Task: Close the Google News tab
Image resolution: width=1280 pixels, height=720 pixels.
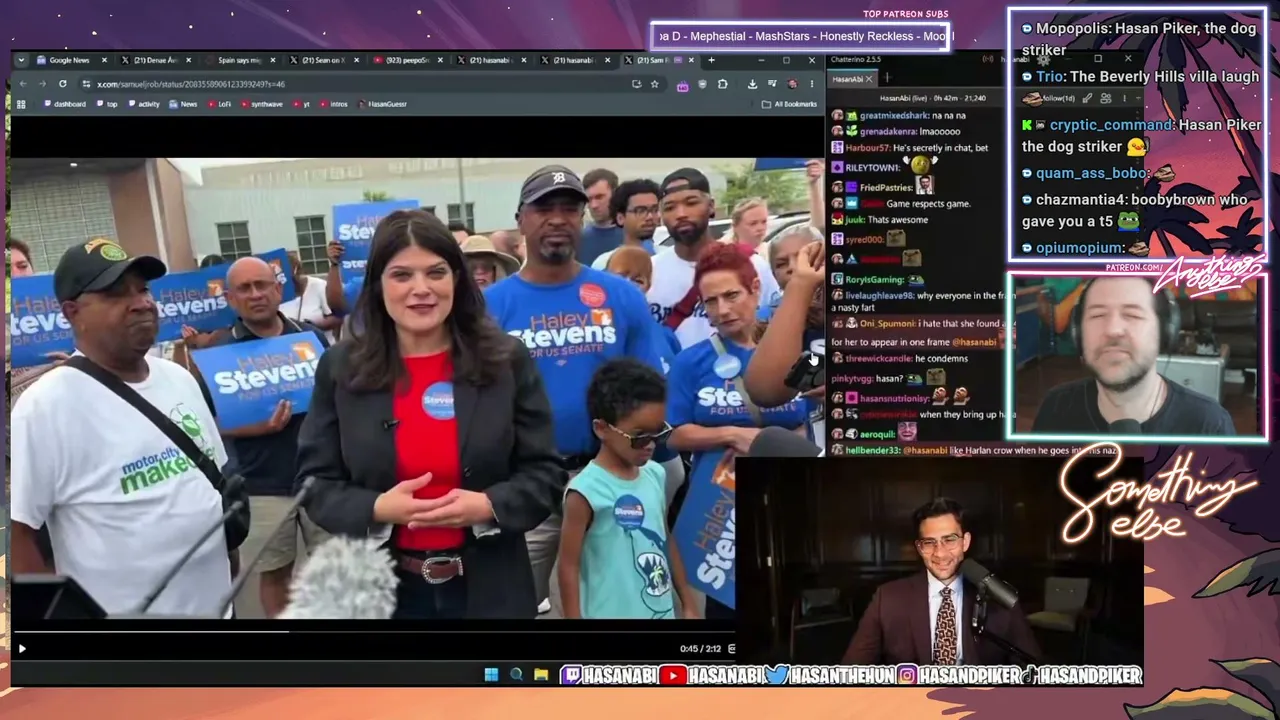Action: [x=104, y=60]
